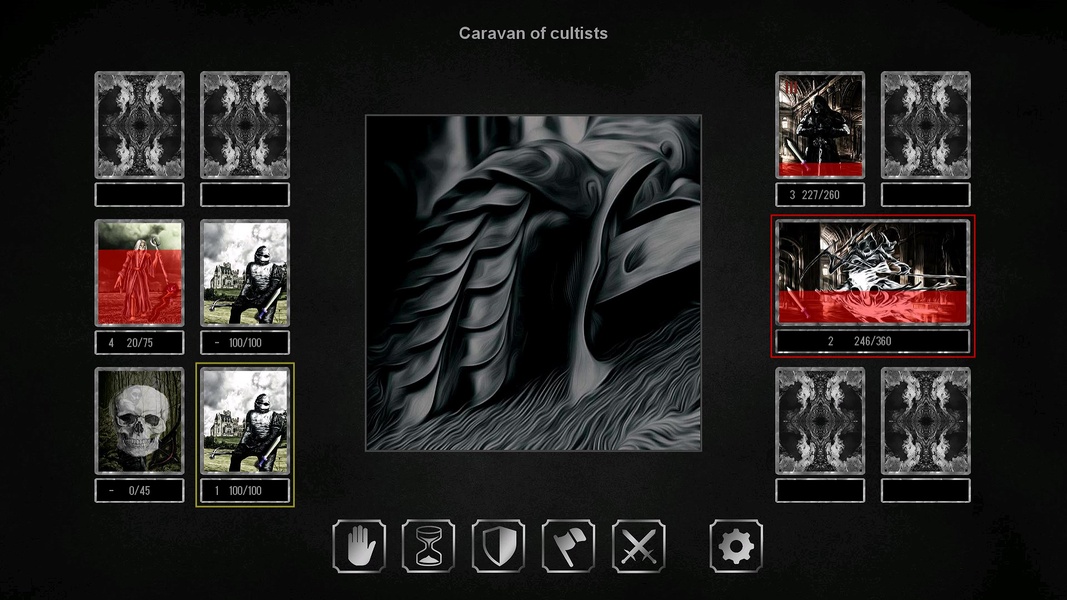This screenshot has width=1067, height=600.
Task: Open settings with the gear icon
Action: pyautogui.click(x=736, y=546)
